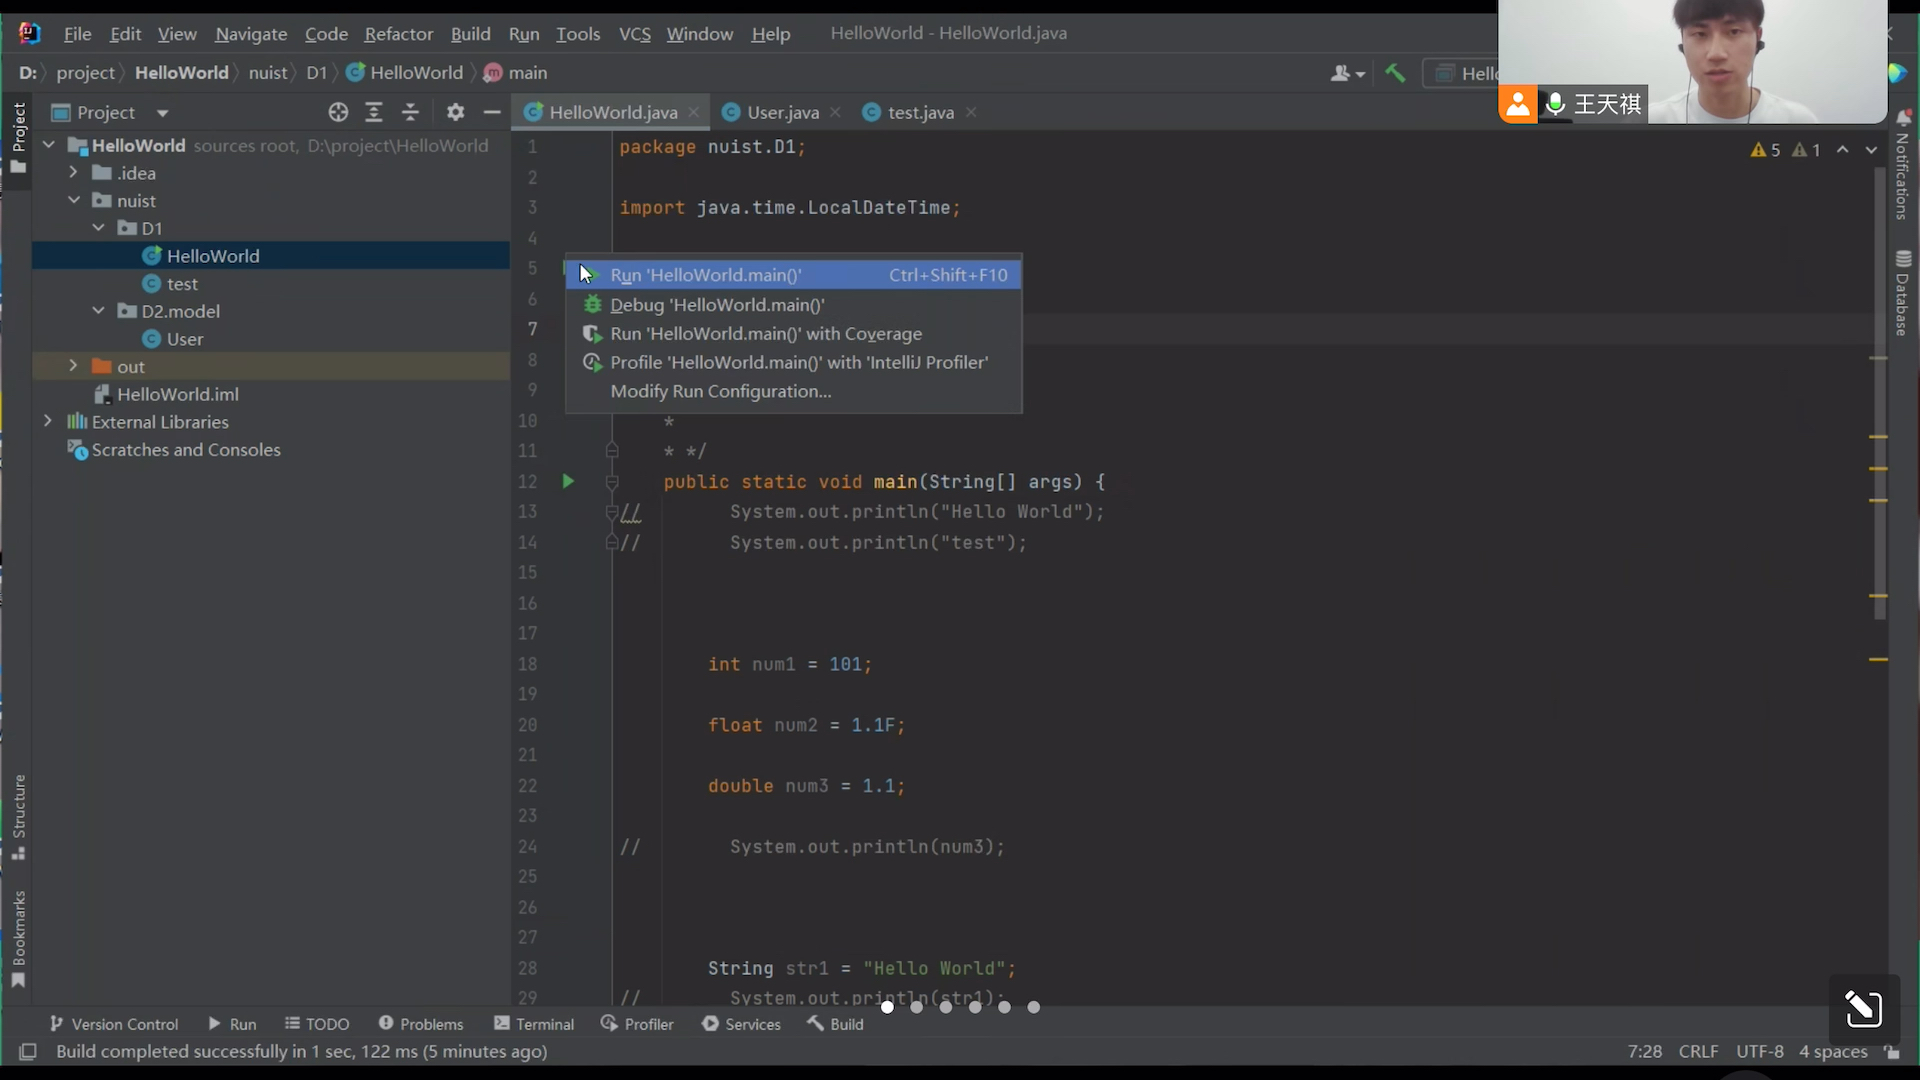Open the Database tool window
The width and height of the screenshot is (1920, 1080).
click(1902, 293)
